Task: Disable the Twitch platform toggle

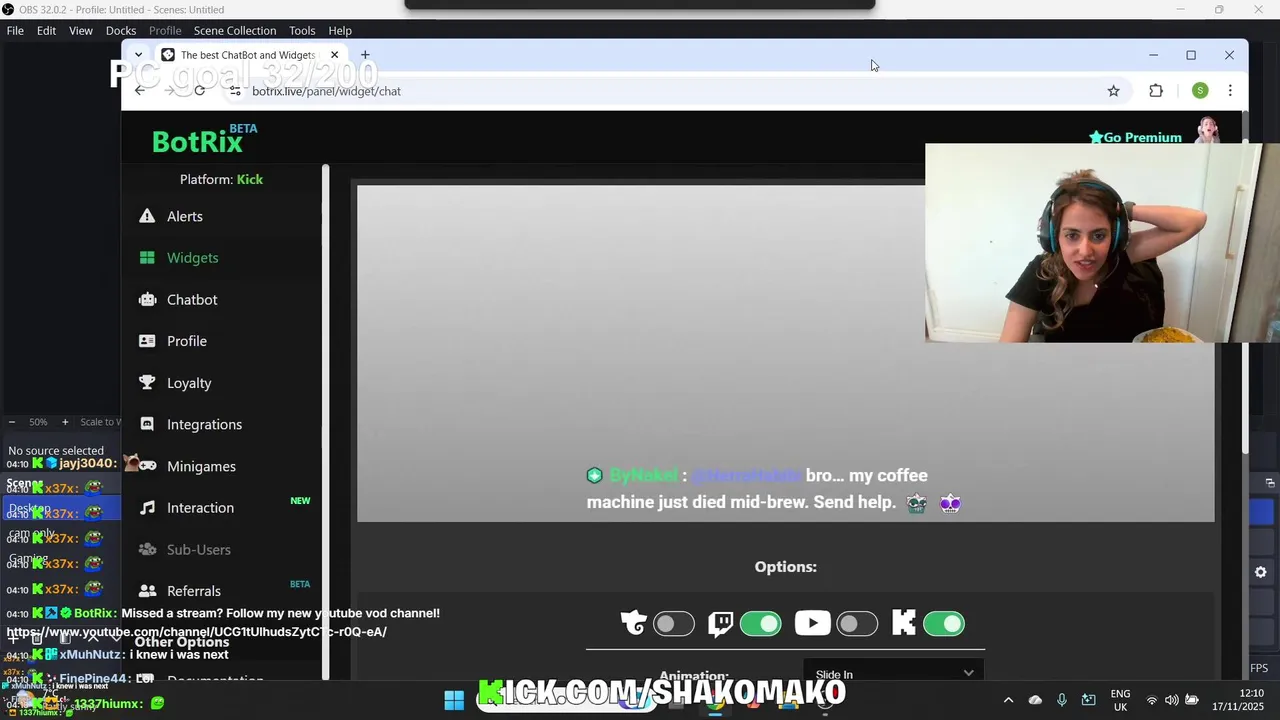Action: click(761, 624)
